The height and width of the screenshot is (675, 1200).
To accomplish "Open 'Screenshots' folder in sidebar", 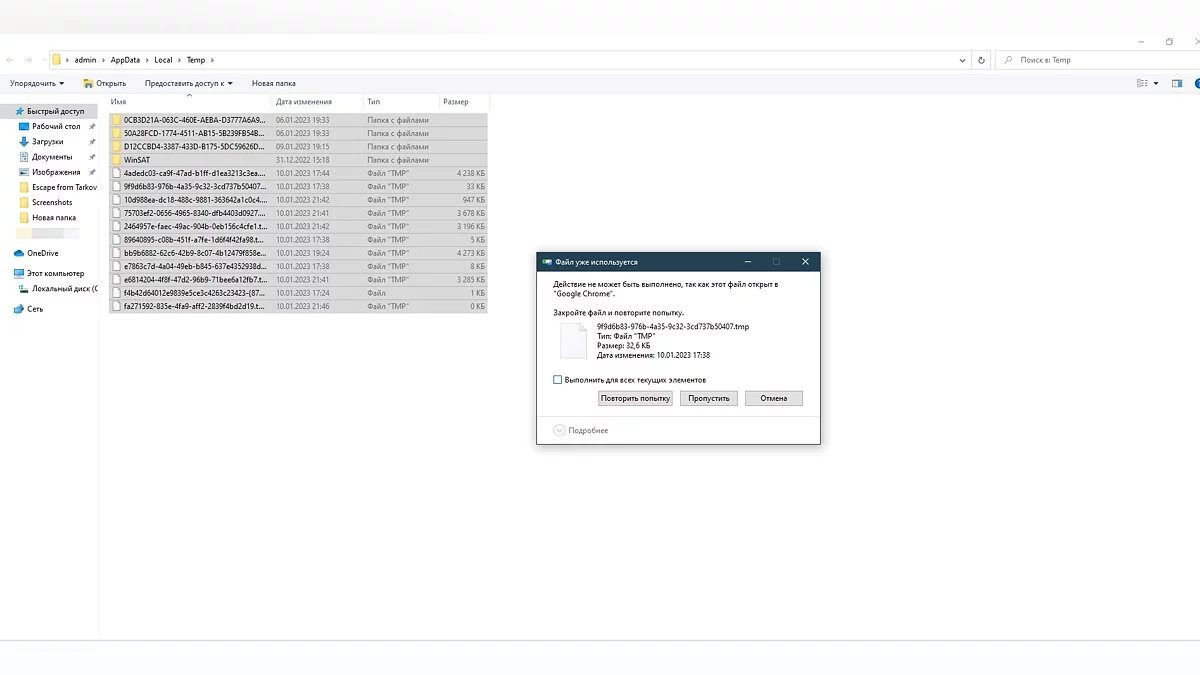I will (x=46, y=202).
